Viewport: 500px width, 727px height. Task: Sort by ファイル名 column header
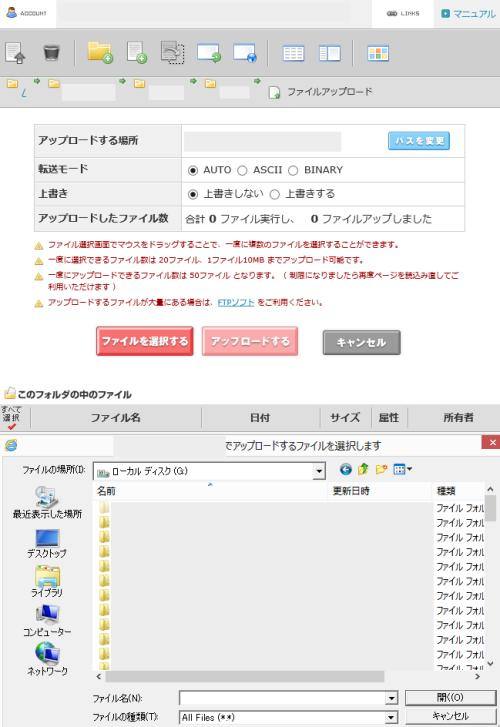click(x=115, y=418)
